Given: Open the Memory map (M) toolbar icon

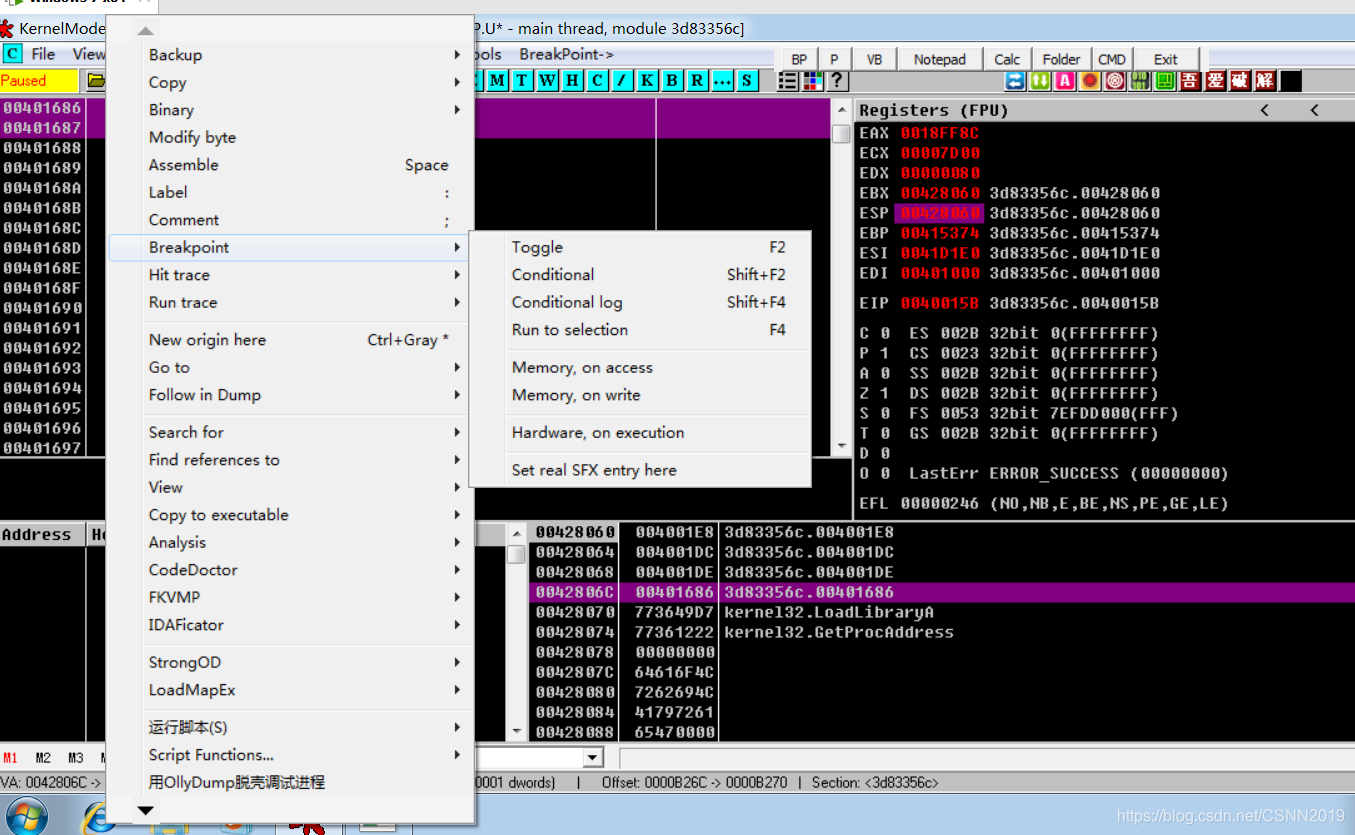Looking at the screenshot, I should (497, 81).
